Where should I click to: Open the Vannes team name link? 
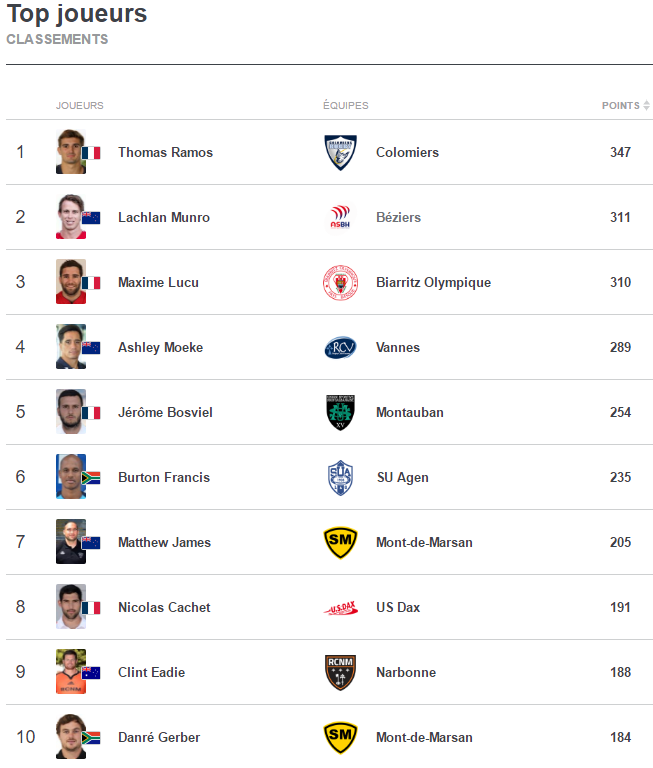(398, 347)
